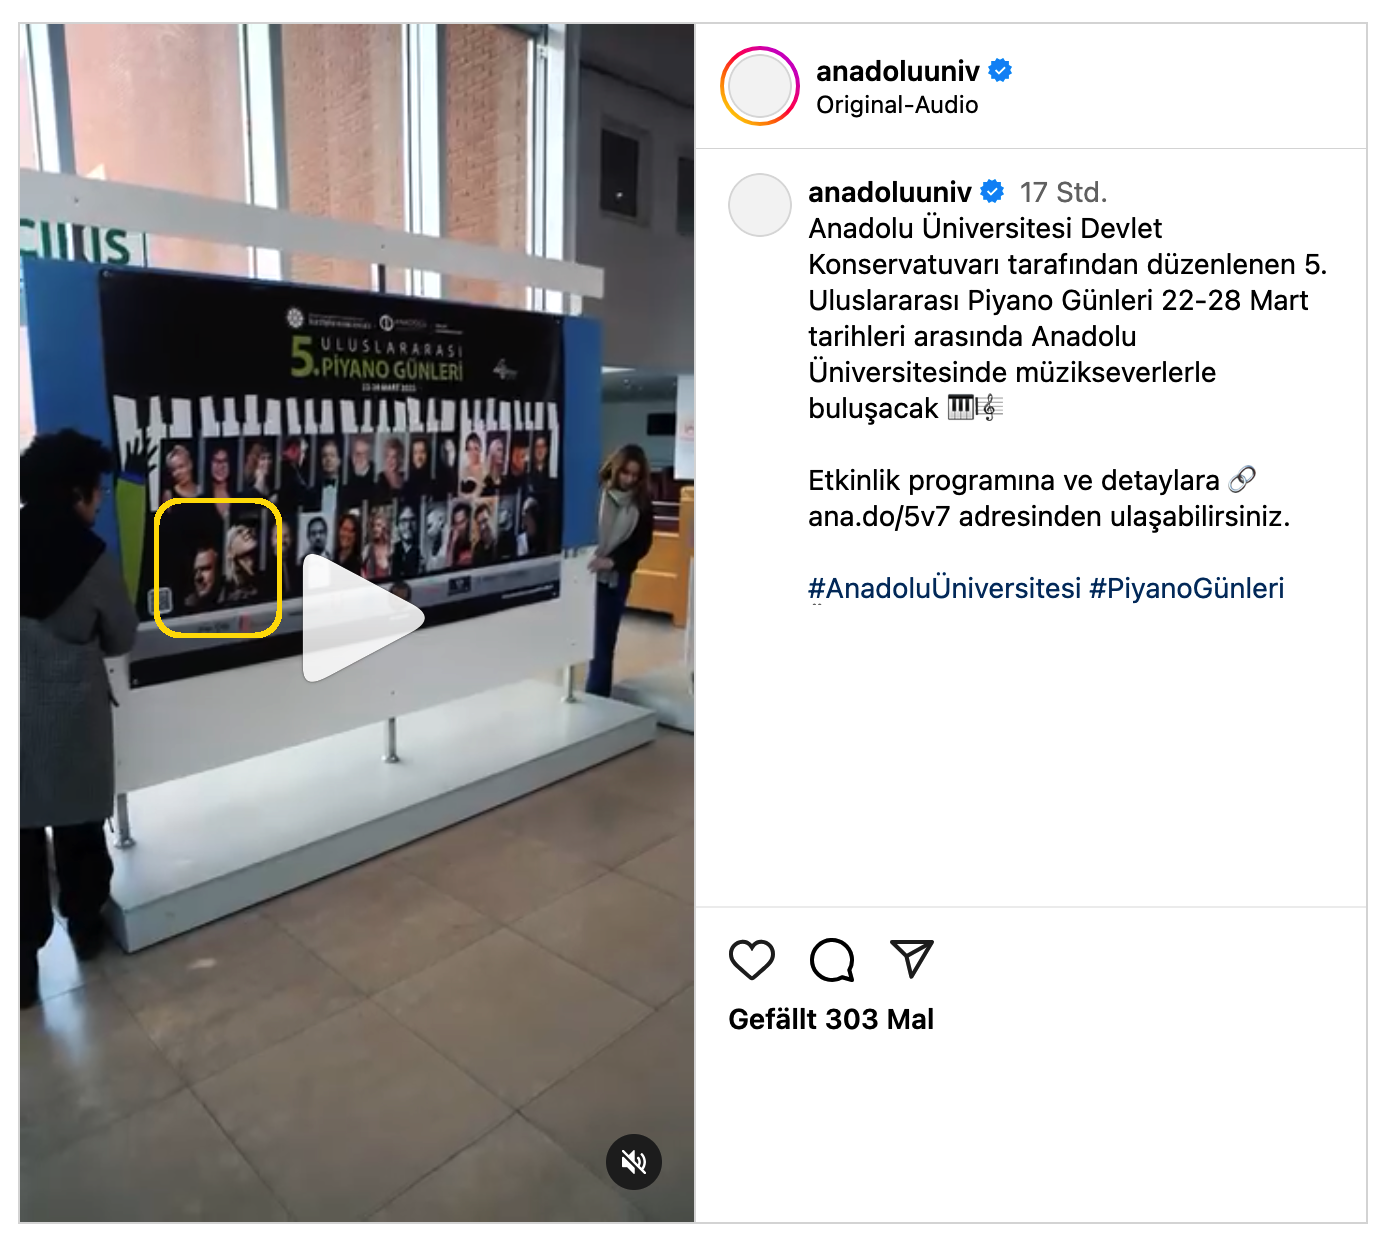The height and width of the screenshot is (1252, 1392).
Task: Like the post with heart icon
Action: [752, 960]
